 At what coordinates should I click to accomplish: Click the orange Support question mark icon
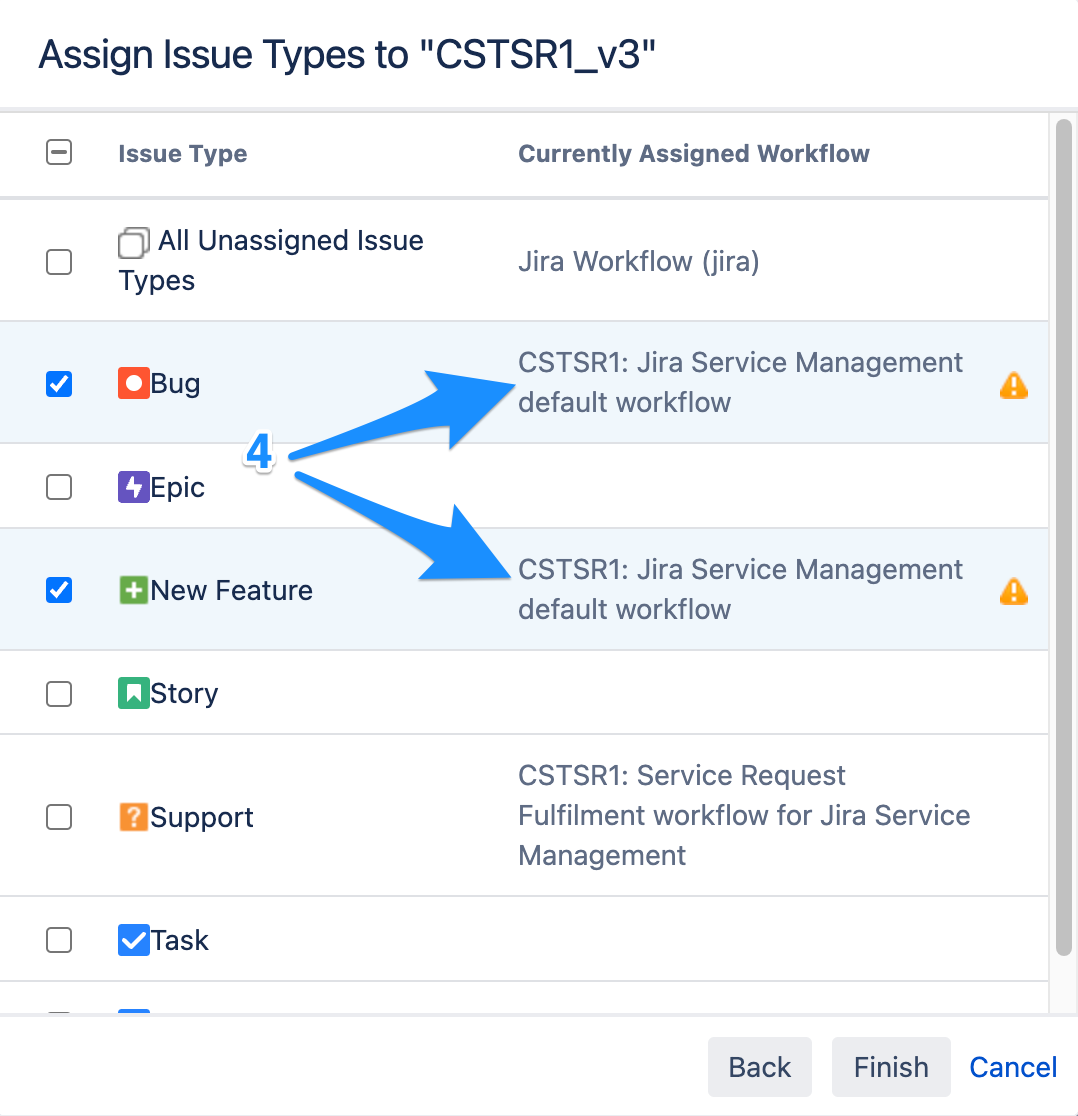coord(134,817)
